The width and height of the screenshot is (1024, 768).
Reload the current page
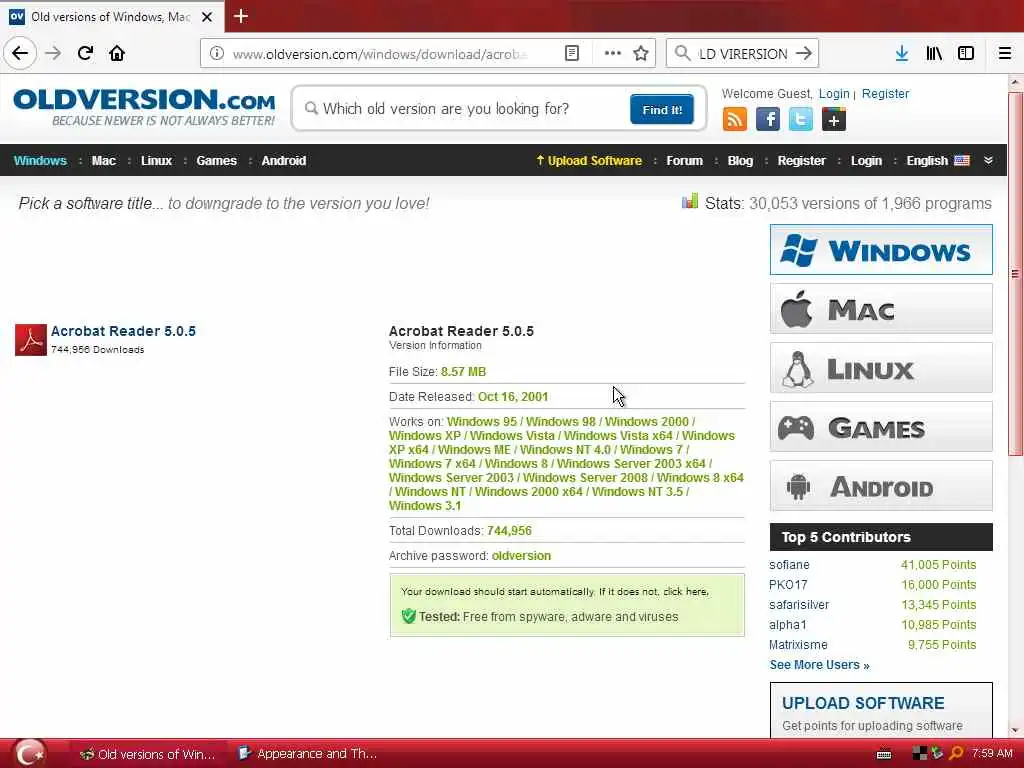(x=86, y=53)
